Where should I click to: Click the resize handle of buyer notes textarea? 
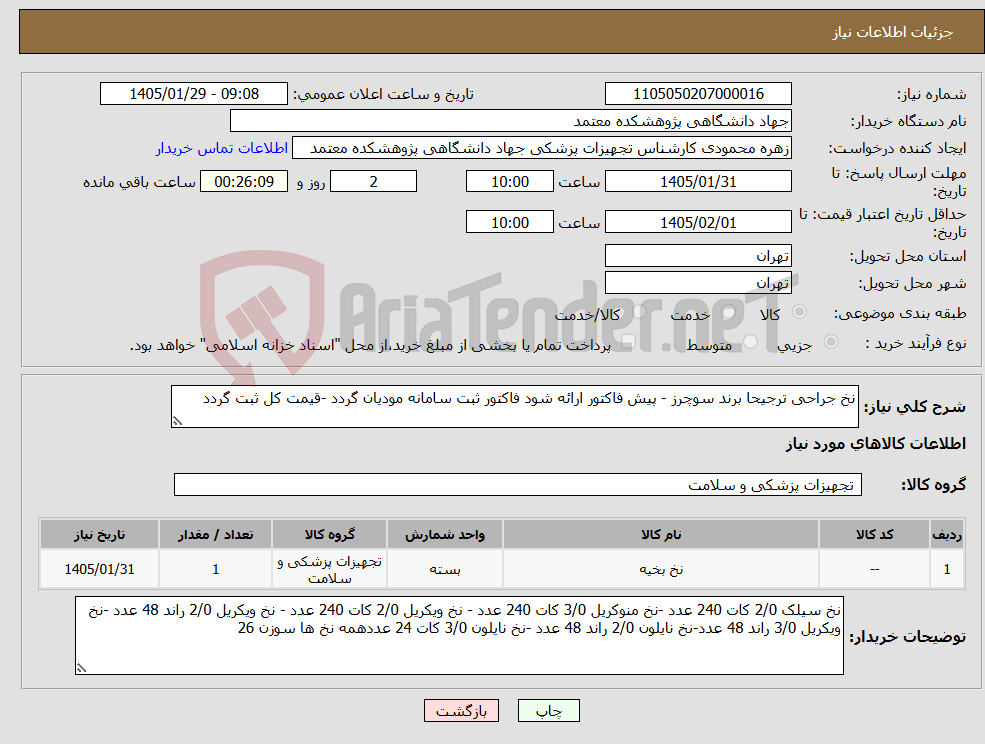tap(81, 669)
